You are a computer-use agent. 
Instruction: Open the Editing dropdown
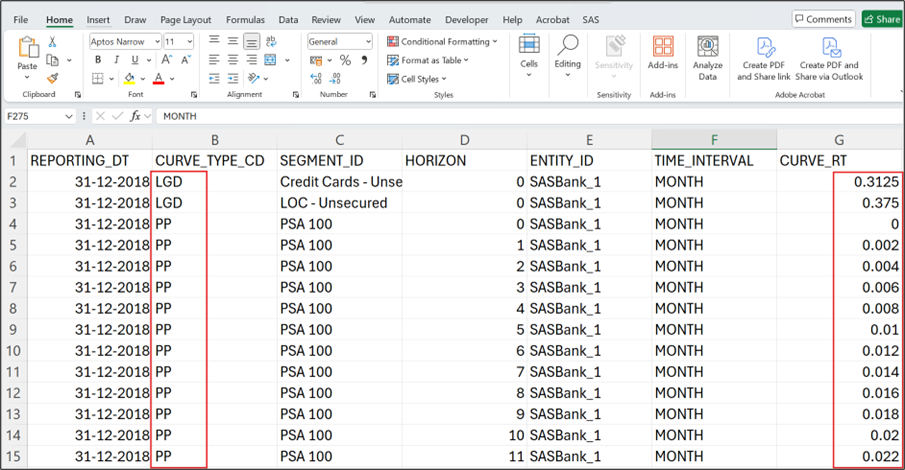567,56
